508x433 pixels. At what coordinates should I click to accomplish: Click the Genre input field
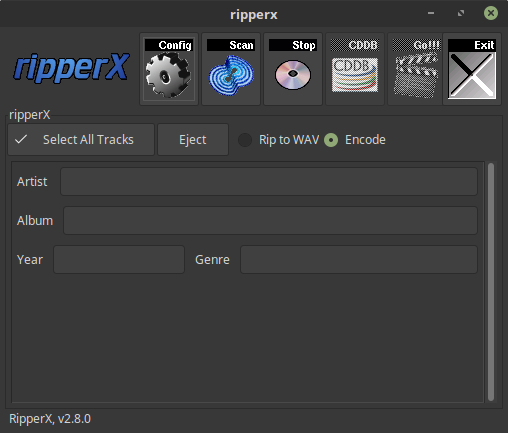pos(359,260)
